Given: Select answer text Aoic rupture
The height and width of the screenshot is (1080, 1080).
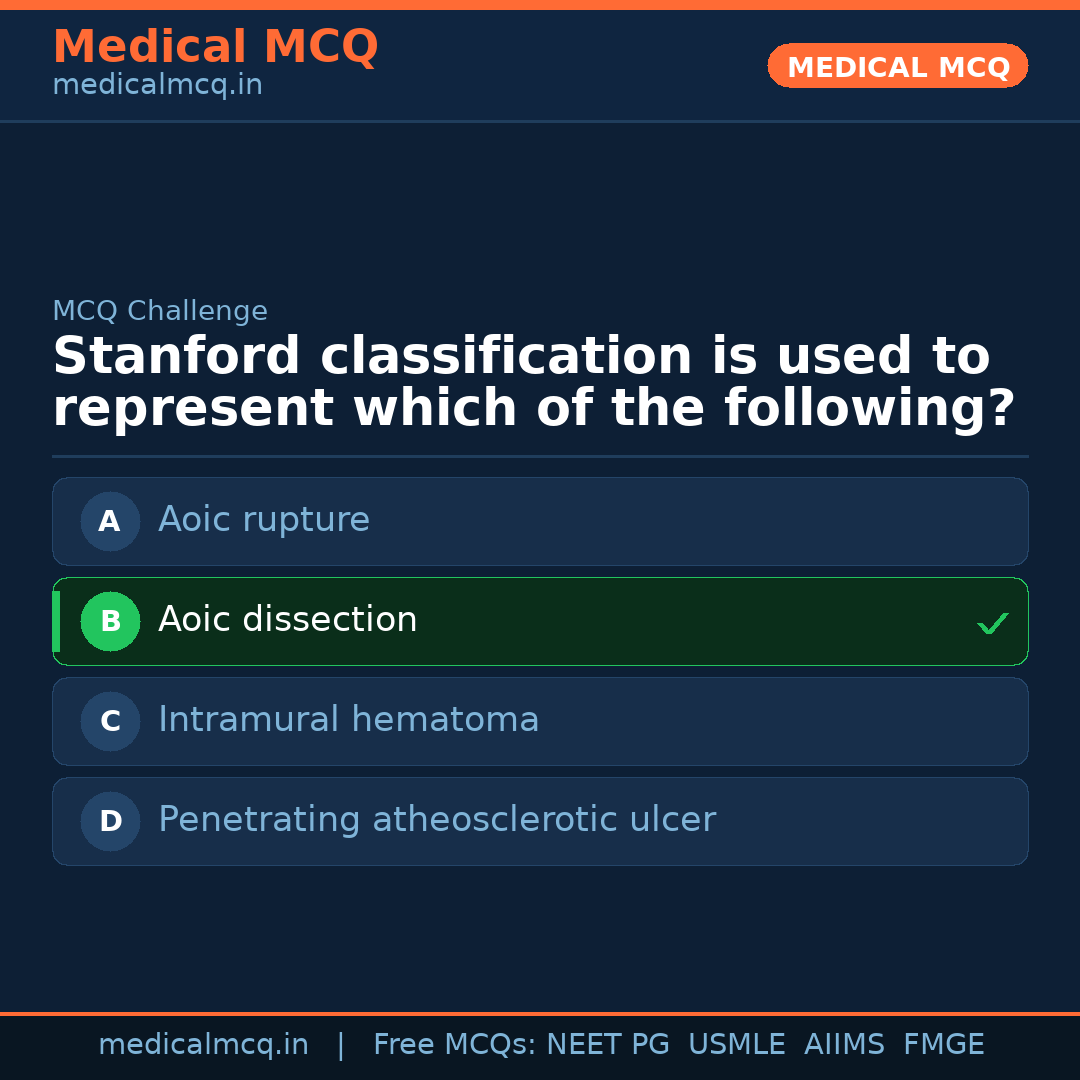Looking at the screenshot, I should [264, 520].
